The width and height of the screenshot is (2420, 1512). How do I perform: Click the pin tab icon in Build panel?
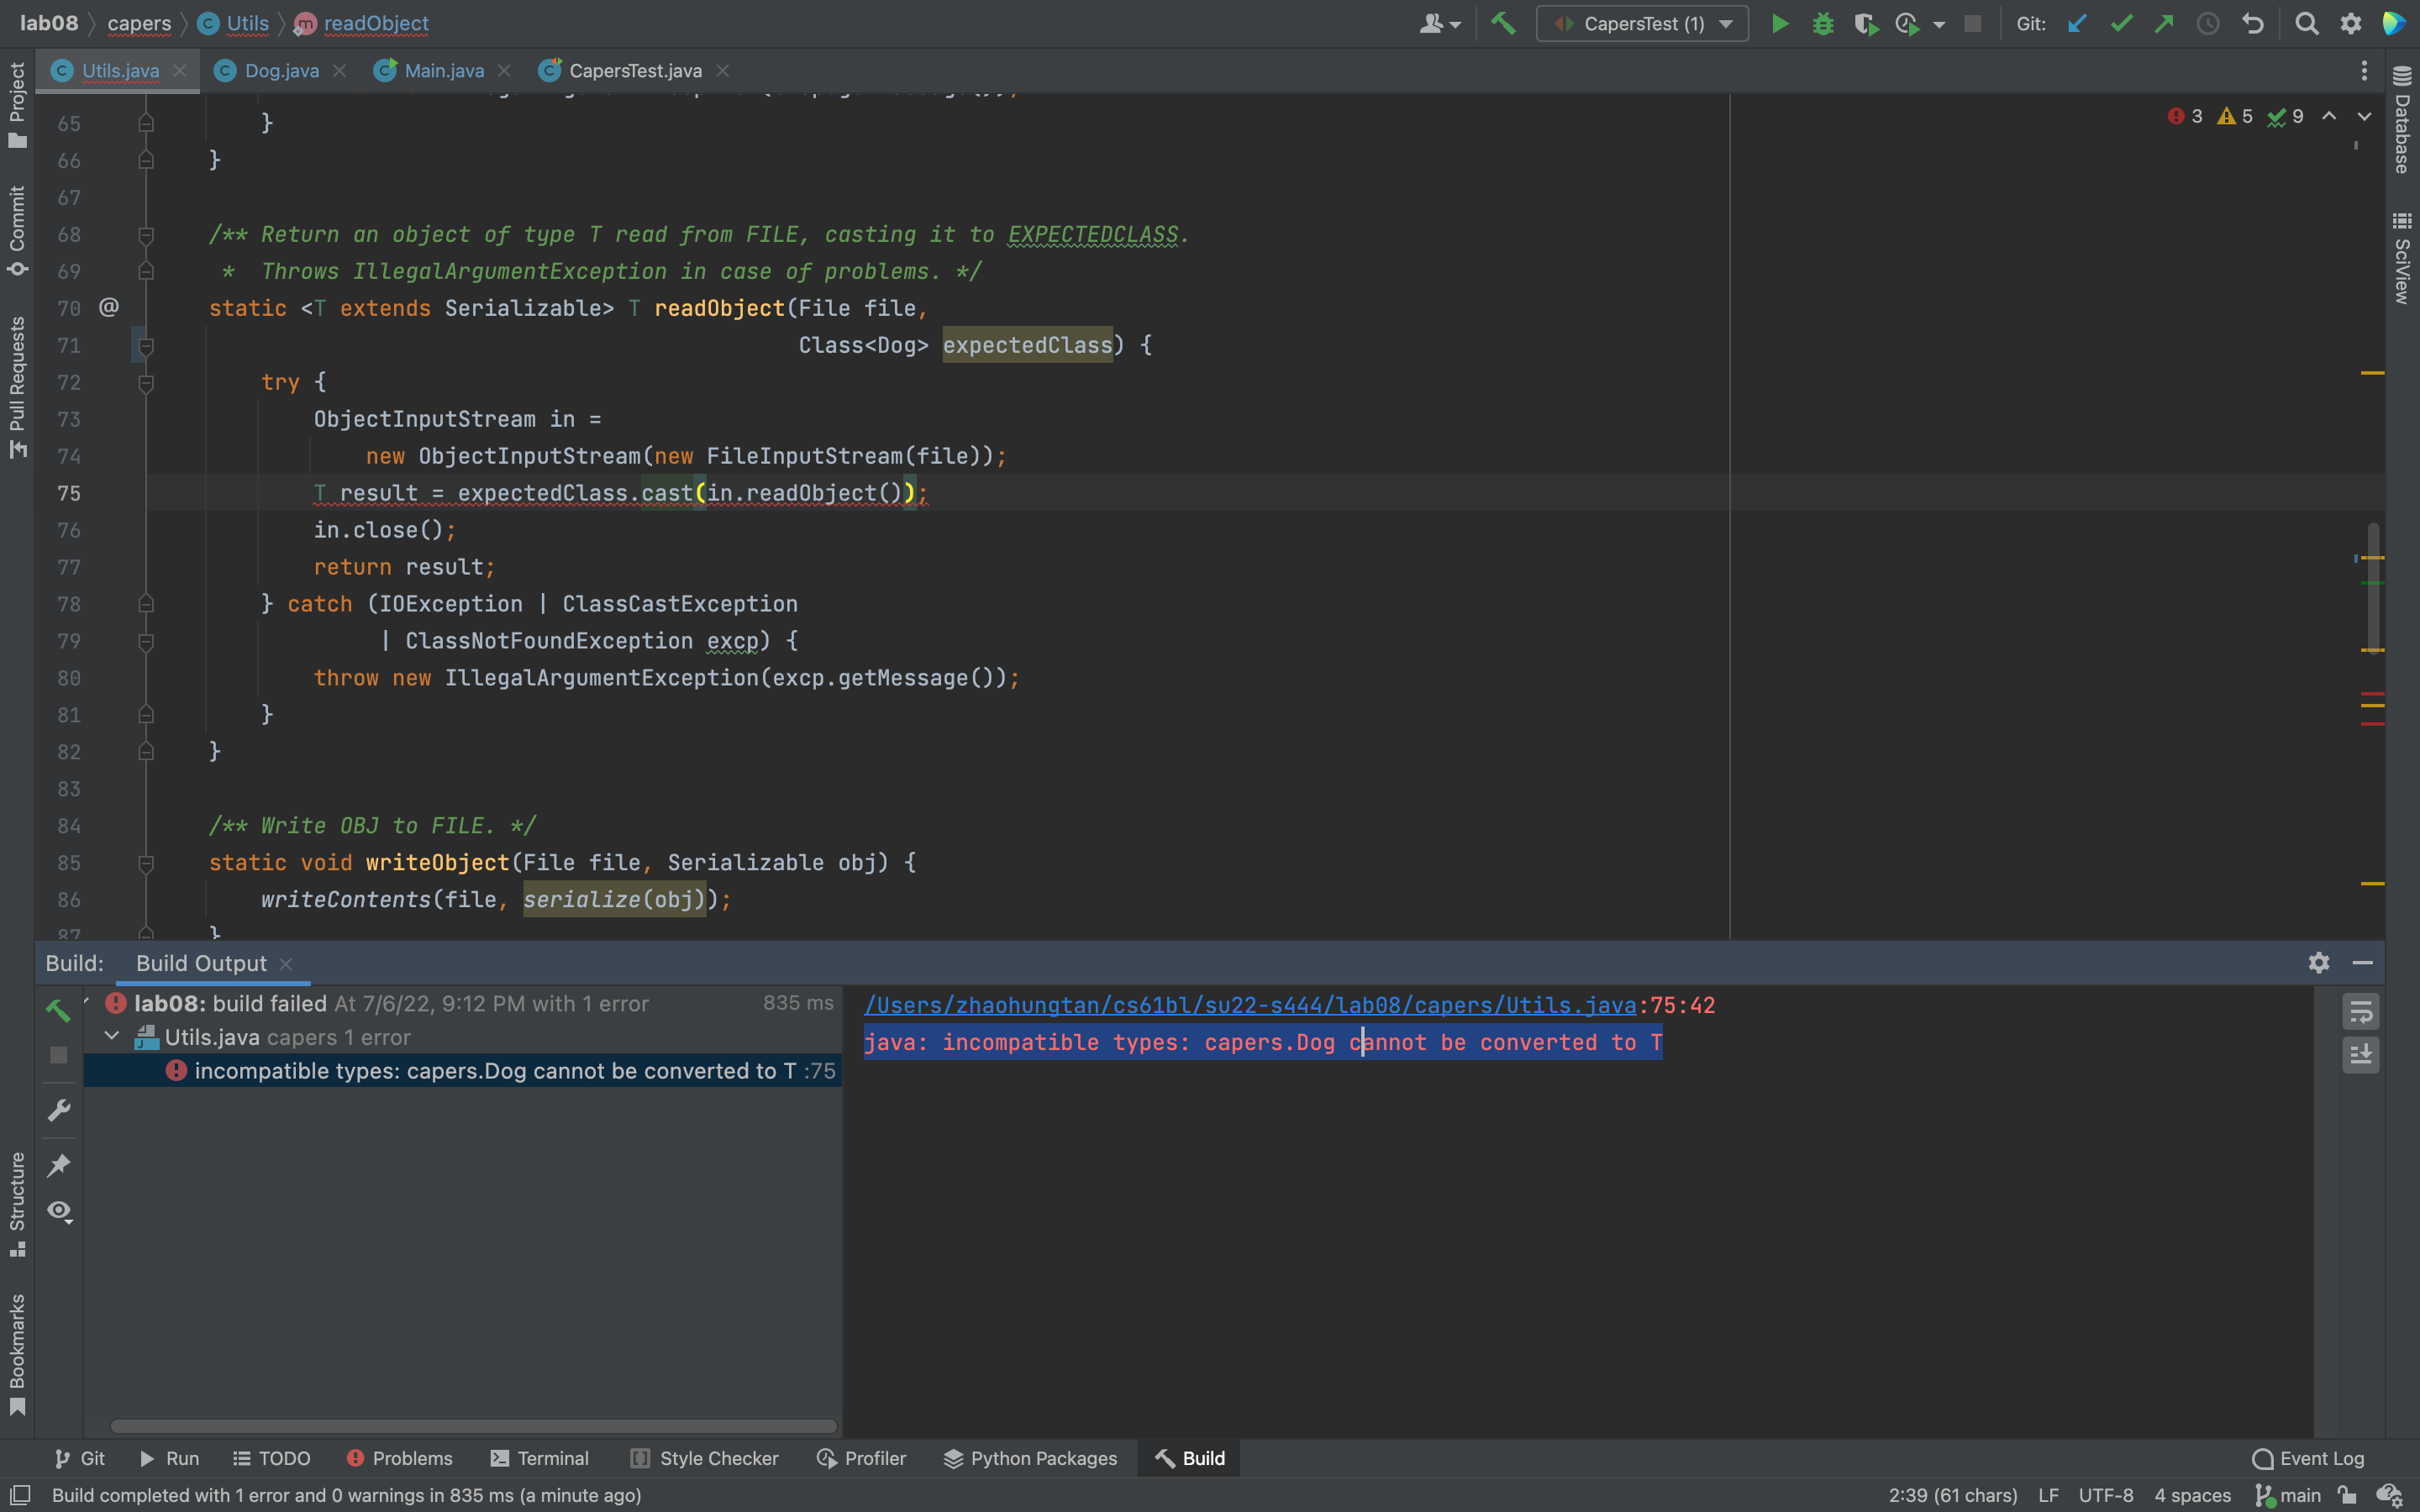59,1164
